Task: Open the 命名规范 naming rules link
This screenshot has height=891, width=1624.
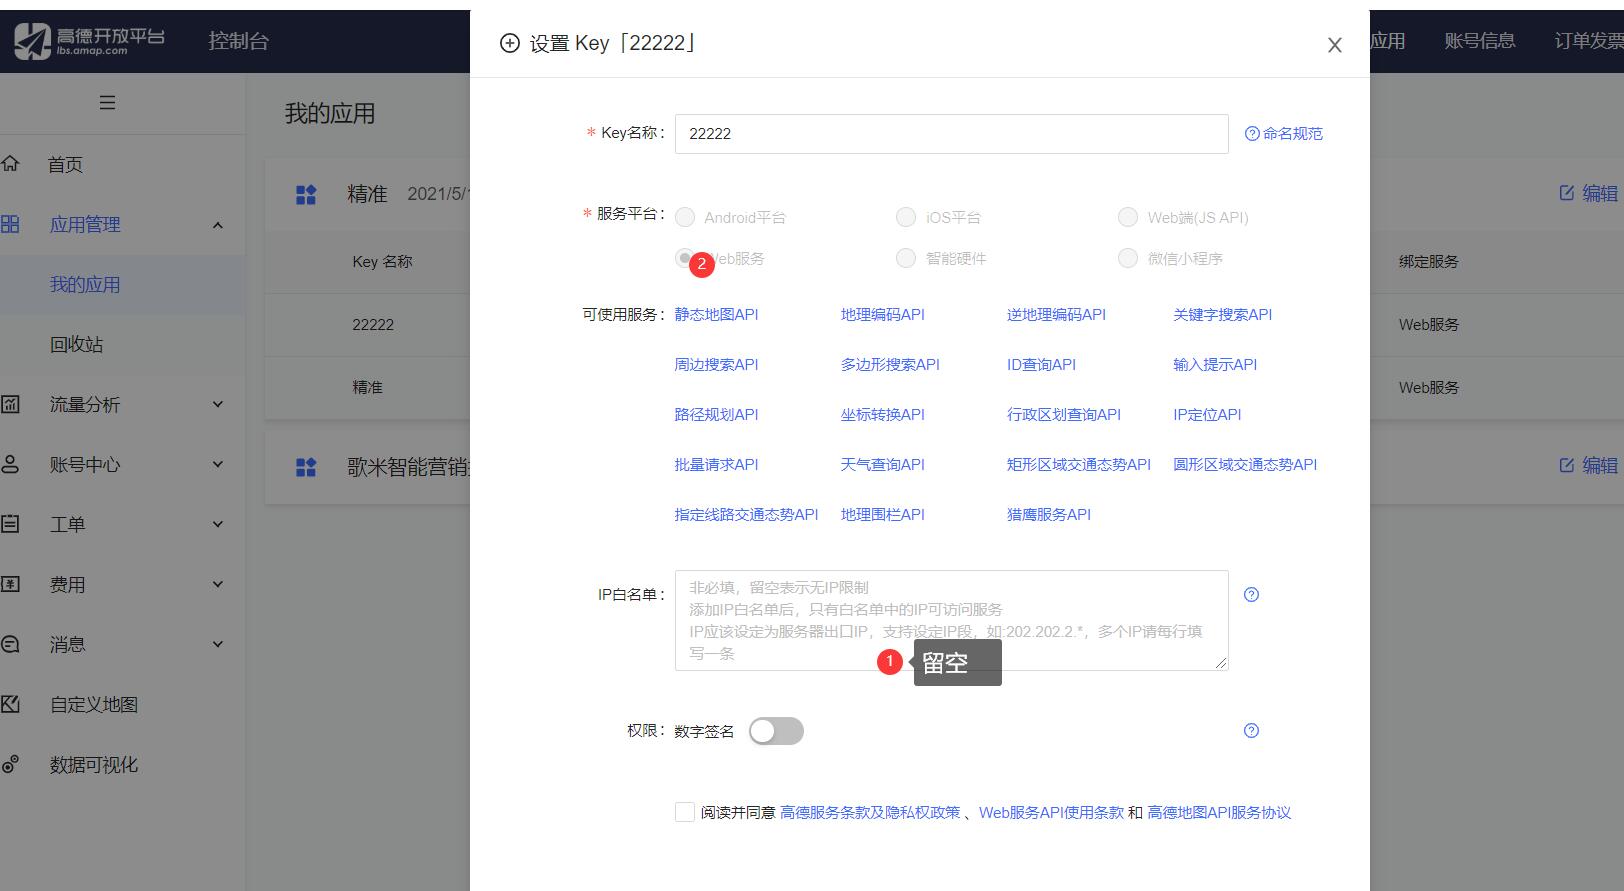Action: coord(1284,134)
